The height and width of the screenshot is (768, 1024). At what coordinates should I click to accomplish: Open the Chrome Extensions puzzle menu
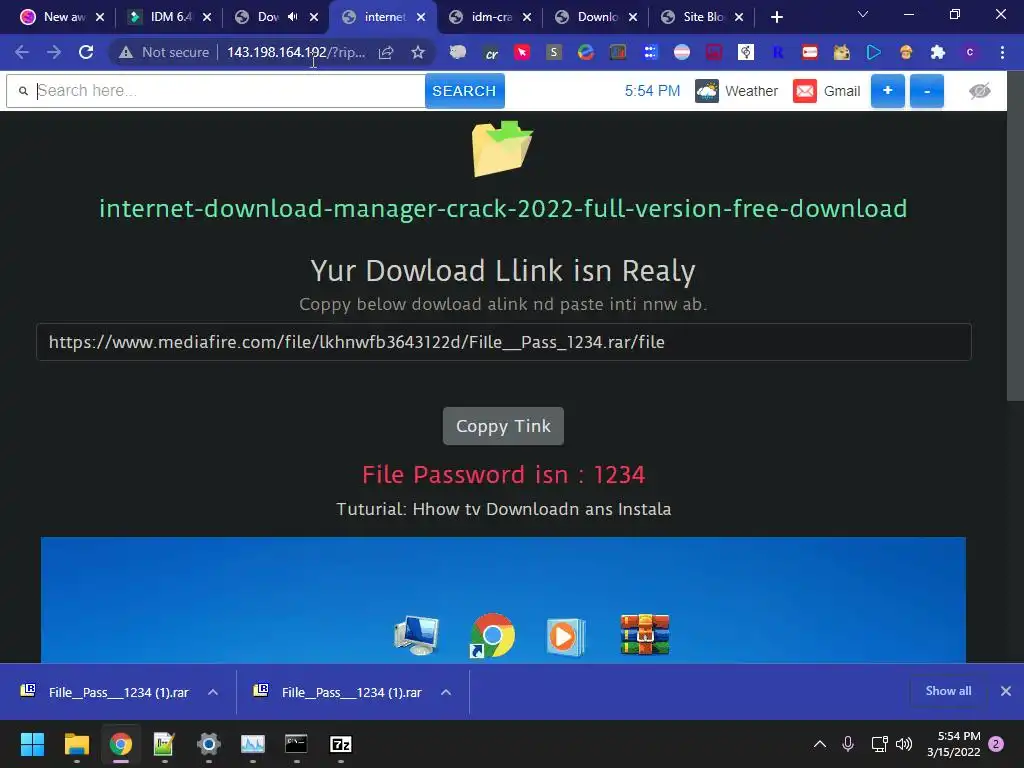point(938,52)
